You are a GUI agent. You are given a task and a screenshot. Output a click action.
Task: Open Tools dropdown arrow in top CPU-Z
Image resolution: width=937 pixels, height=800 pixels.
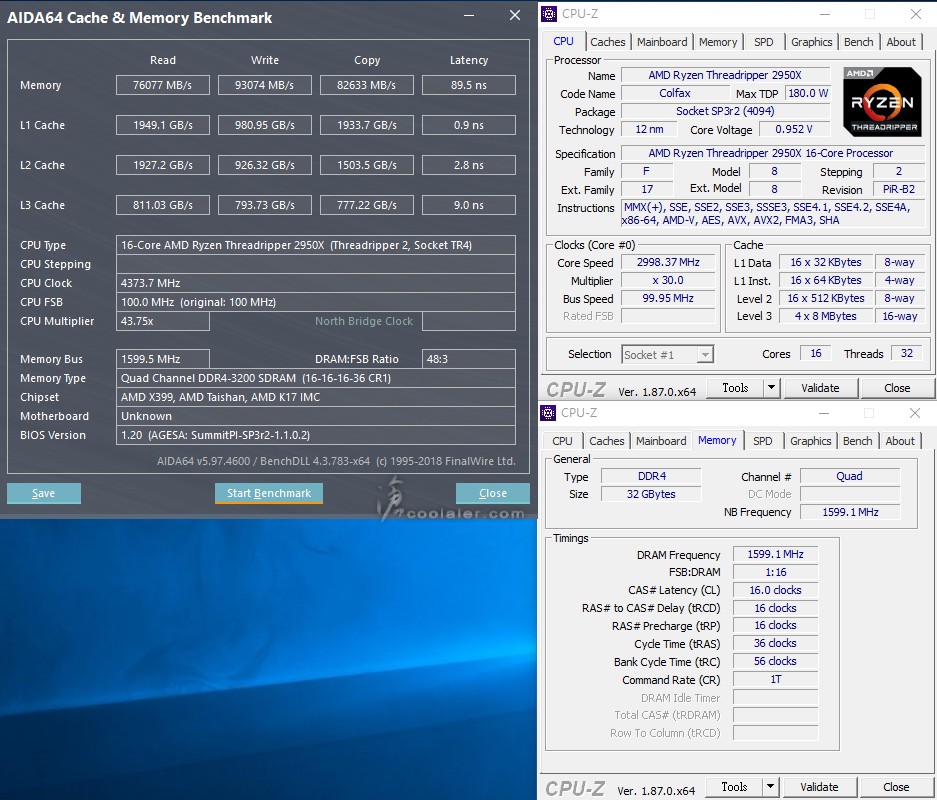[x=771, y=388]
